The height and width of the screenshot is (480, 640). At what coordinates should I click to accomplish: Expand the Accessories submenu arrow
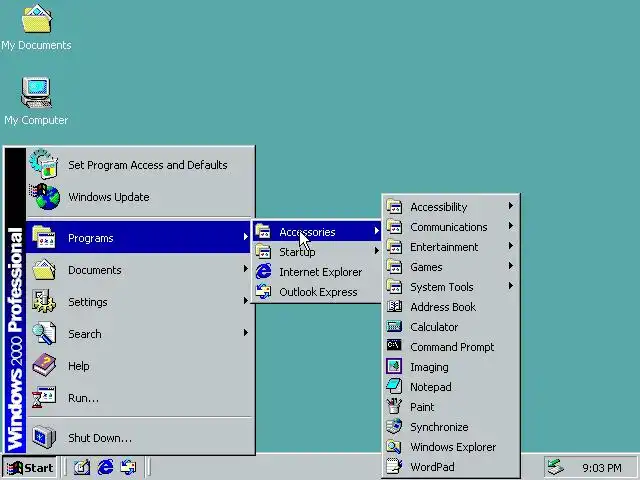click(376, 231)
